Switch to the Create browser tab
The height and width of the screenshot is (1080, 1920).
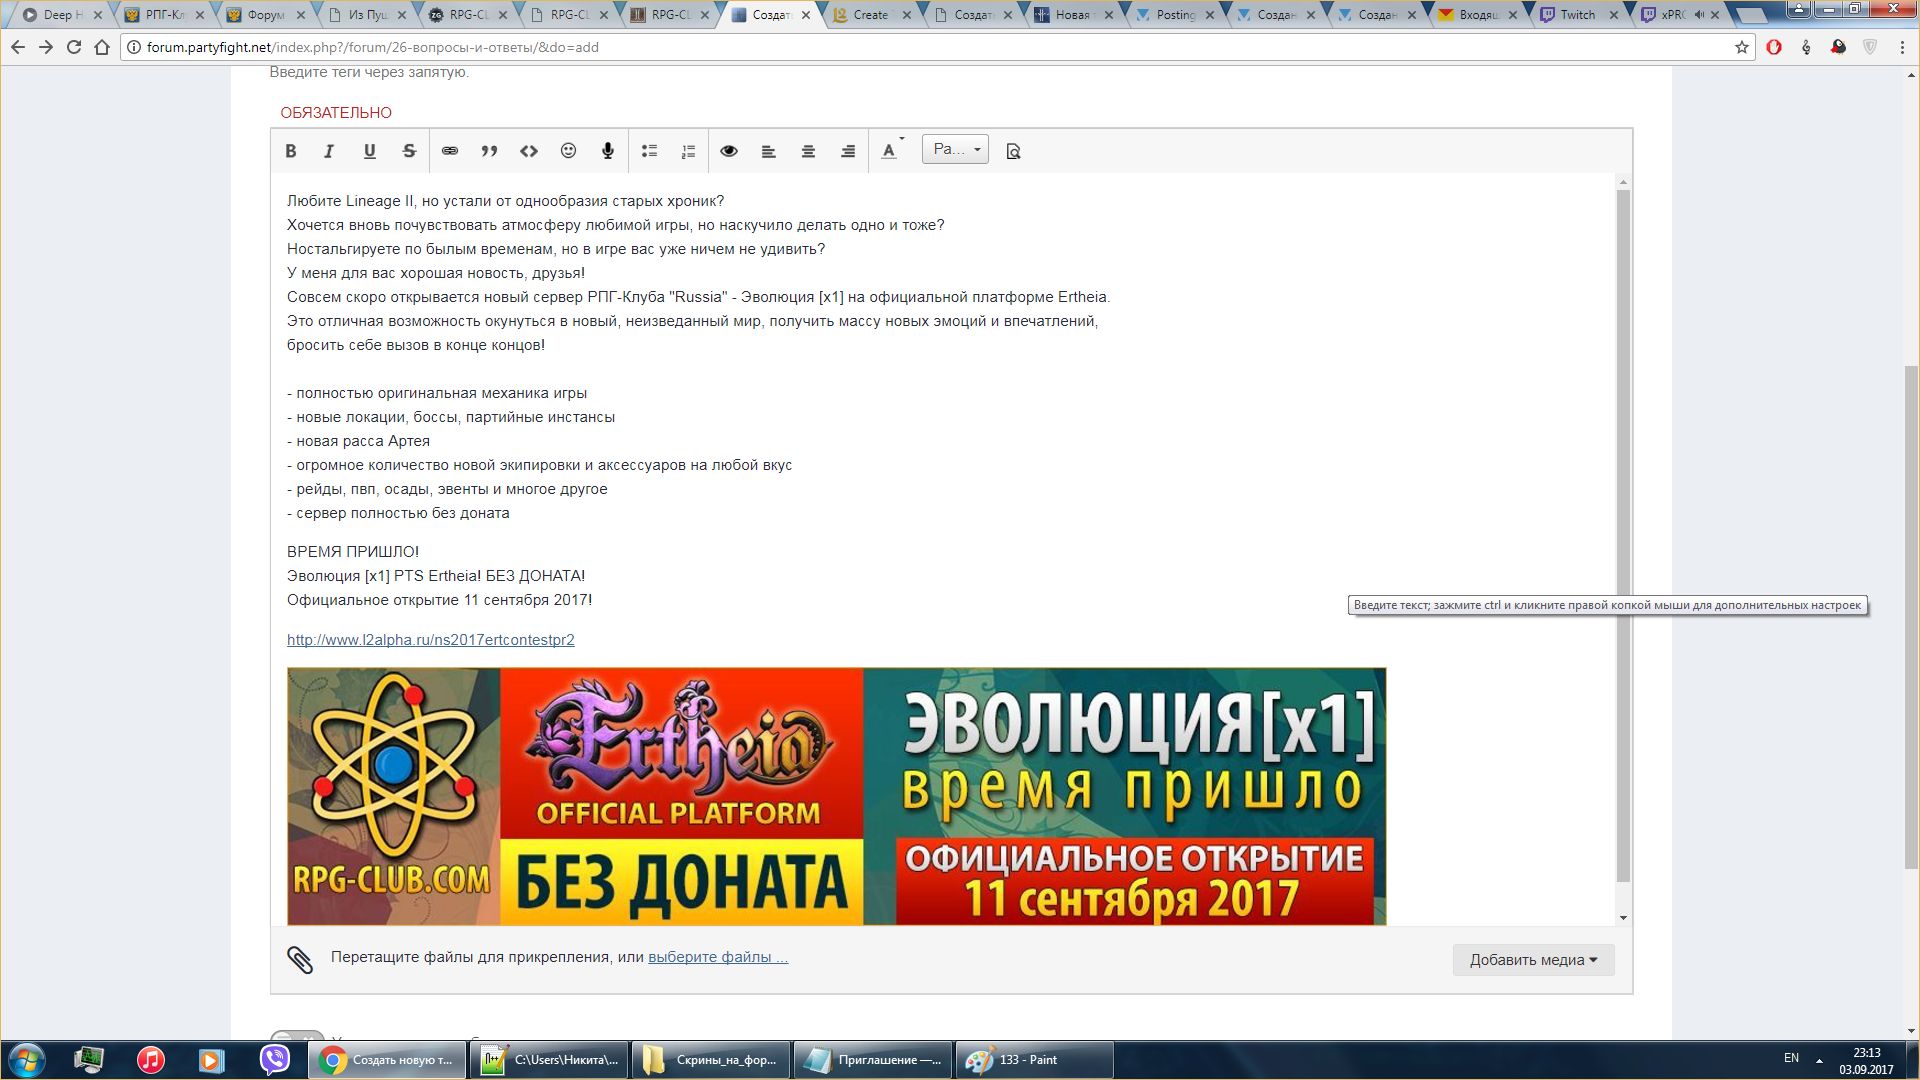point(868,15)
